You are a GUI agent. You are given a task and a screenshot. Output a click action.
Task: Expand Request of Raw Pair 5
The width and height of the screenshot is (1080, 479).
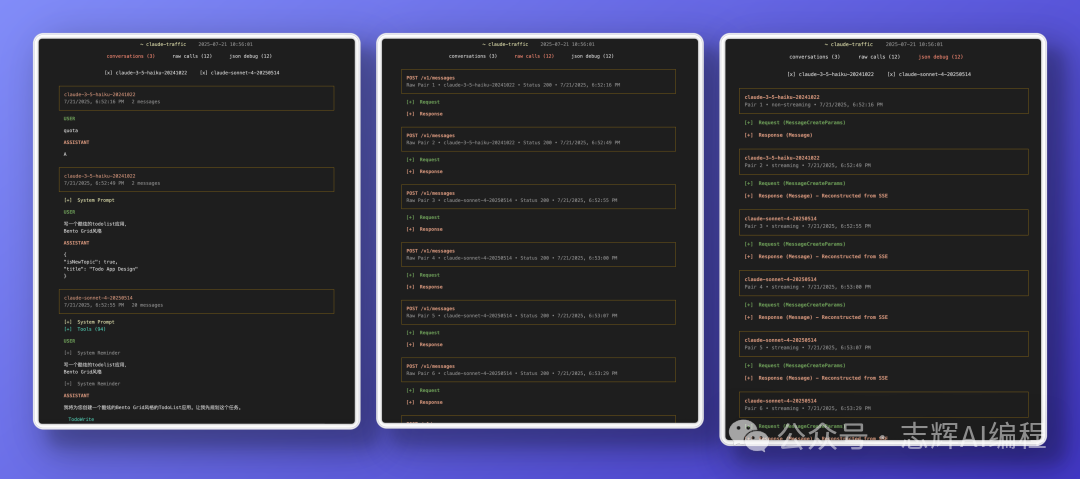(423, 332)
